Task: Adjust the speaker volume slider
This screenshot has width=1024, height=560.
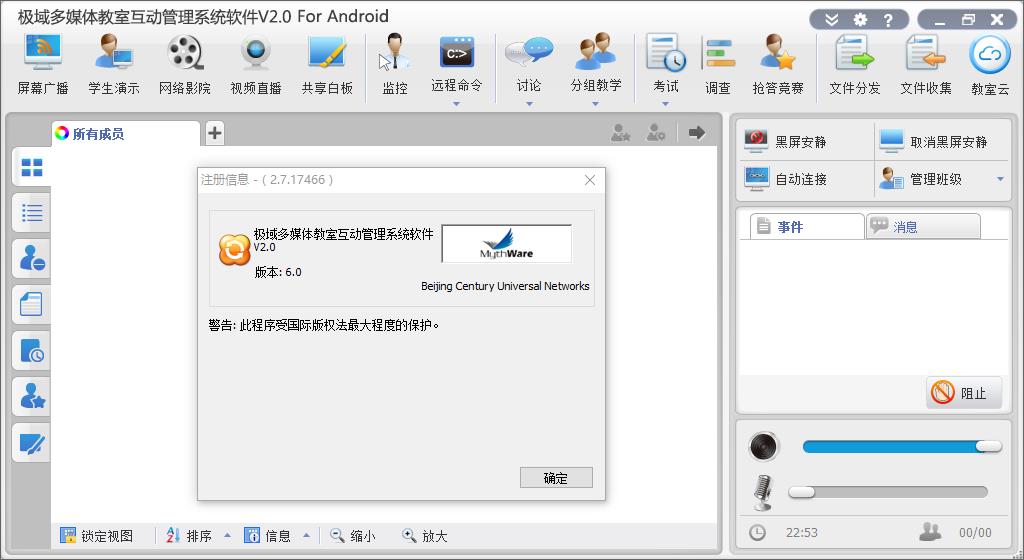Action: [x=902, y=446]
